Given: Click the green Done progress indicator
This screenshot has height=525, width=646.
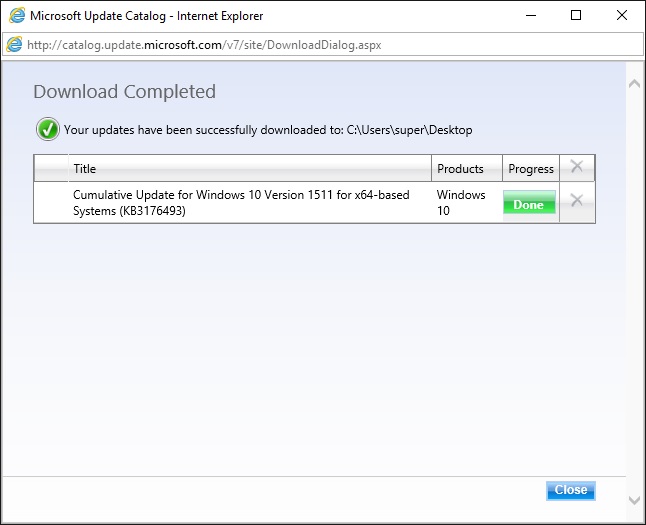Looking at the screenshot, I should (x=529, y=202).
